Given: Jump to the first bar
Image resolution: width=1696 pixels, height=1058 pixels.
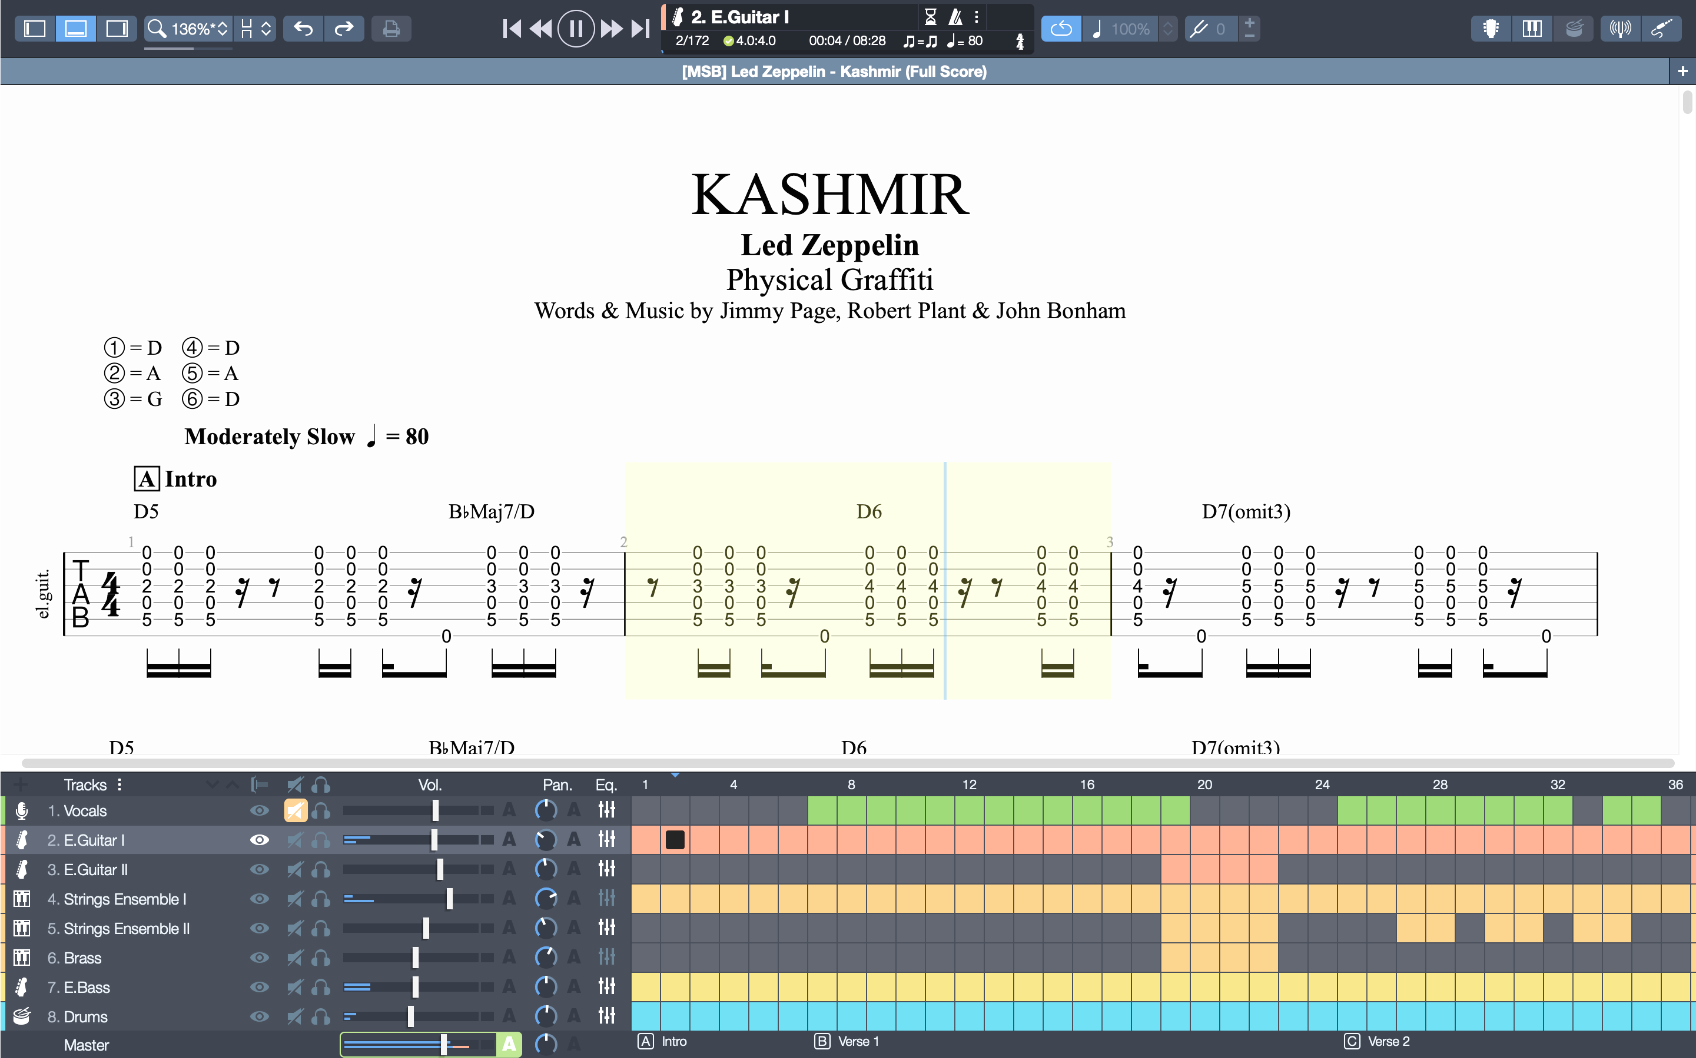Looking at the screenshot, I should (x=511, y=29).
